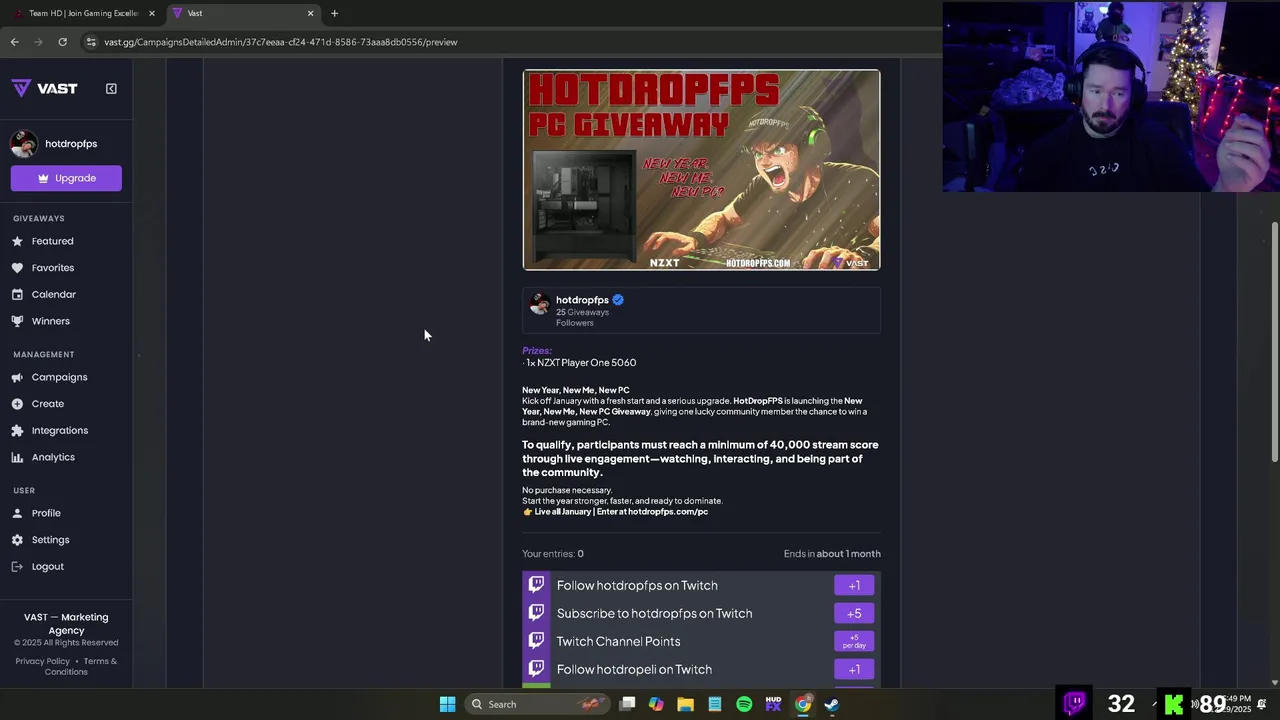Click the browser forward arrow
This screenshot has height=720, width=1280.
(x=38, y=42)
